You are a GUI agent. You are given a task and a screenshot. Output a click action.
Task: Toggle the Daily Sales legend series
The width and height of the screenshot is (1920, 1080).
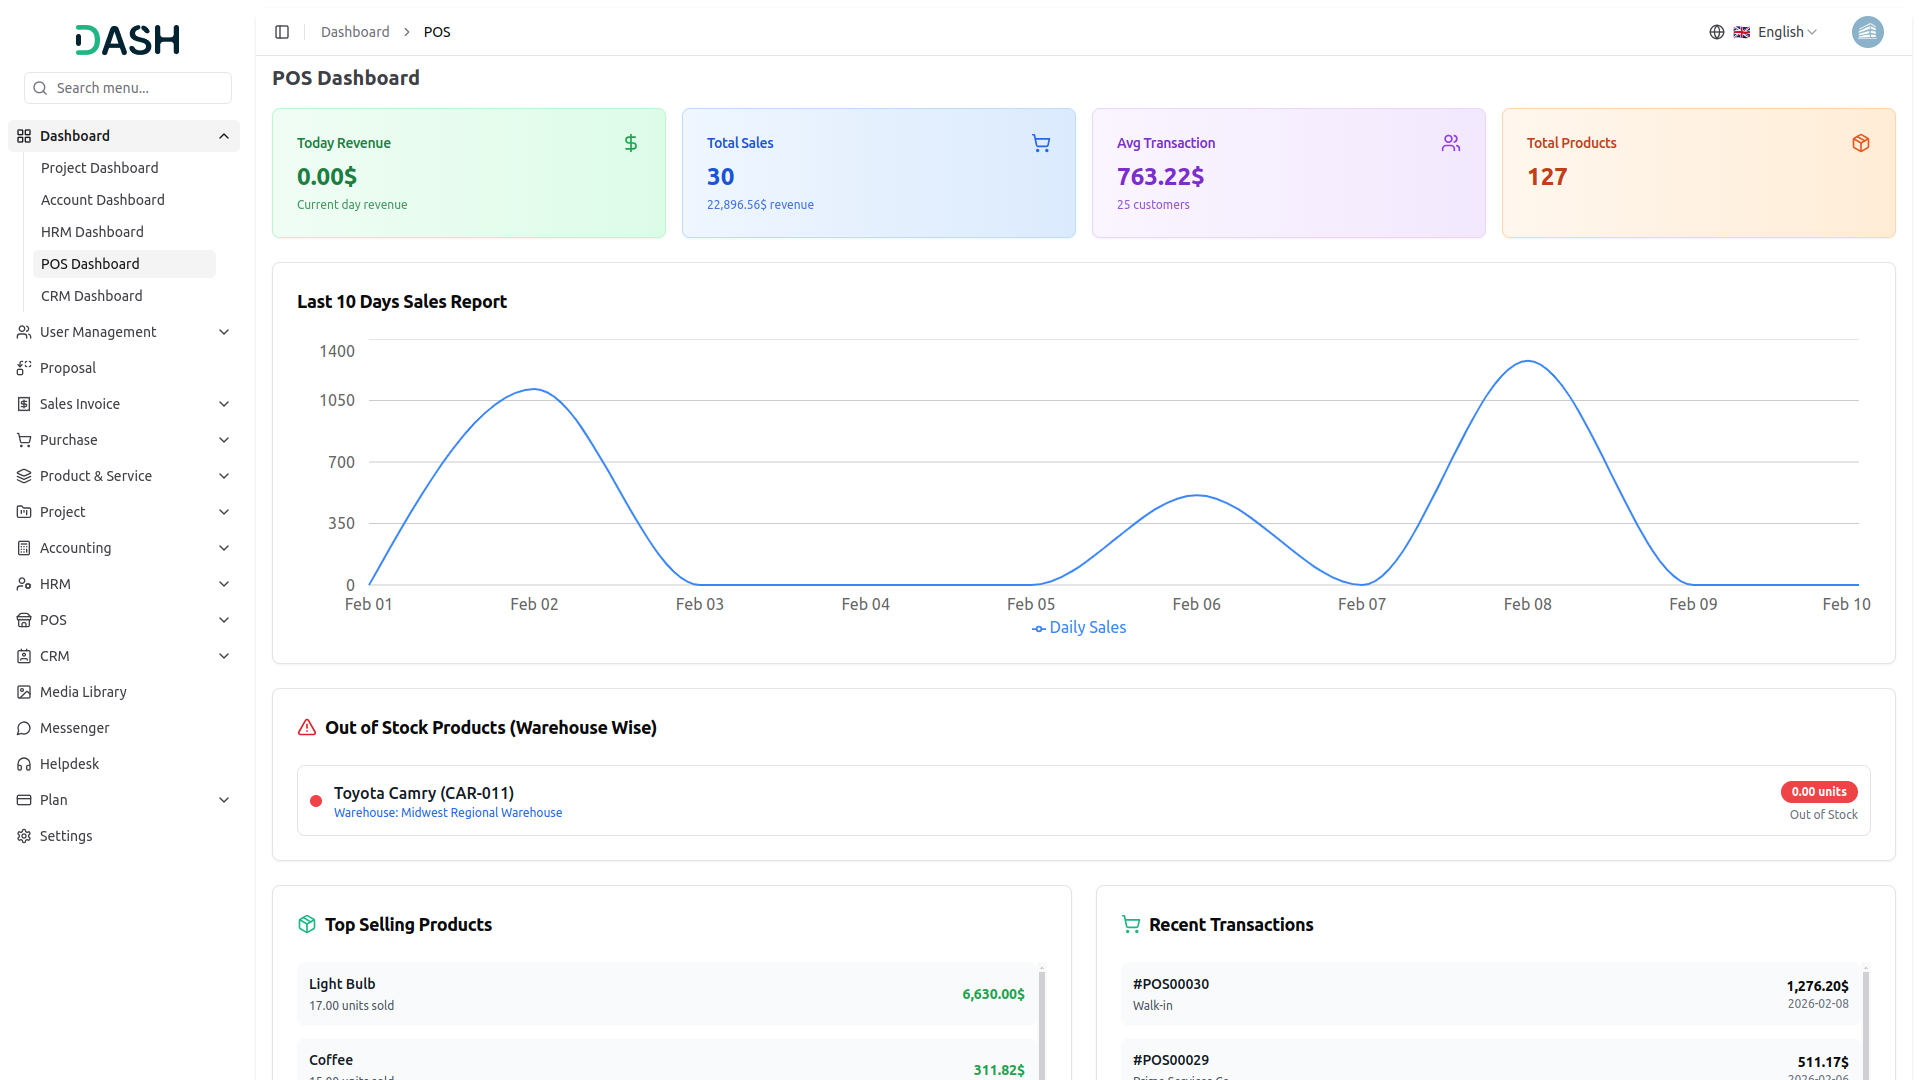pyautogui.click(x=1079, y=628)
